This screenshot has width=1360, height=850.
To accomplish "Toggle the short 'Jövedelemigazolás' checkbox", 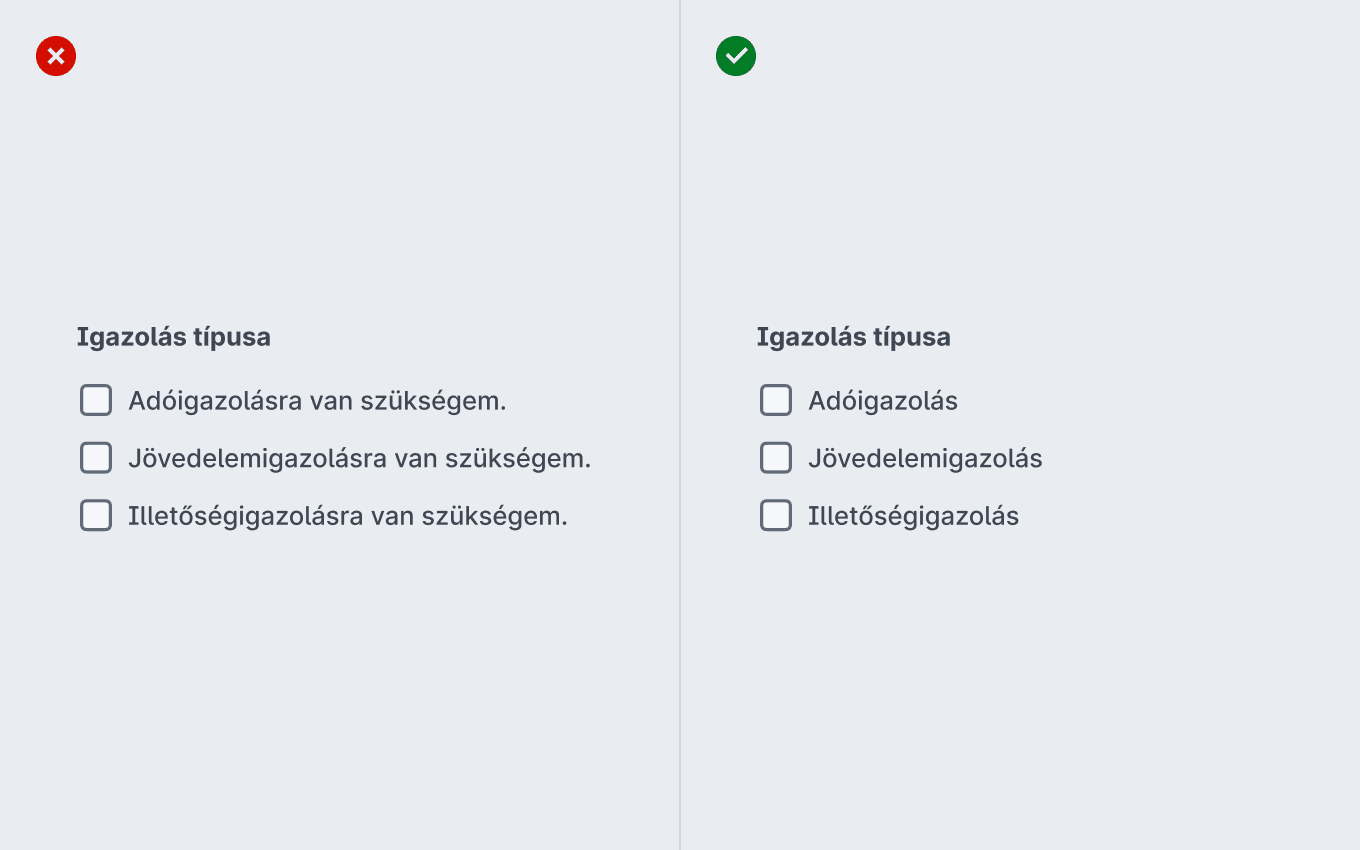I will [776, 458].
